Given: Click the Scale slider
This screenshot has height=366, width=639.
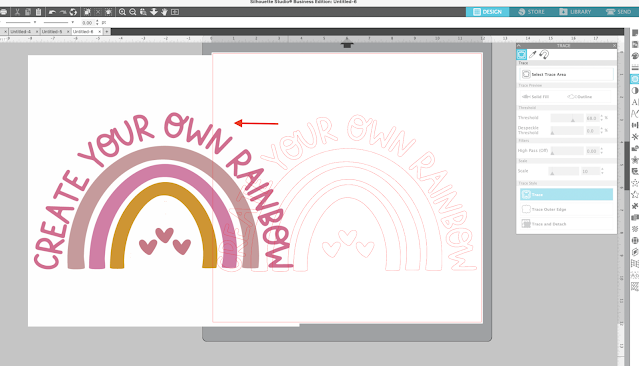Looking at the screenshot, I should coord(563,171).
